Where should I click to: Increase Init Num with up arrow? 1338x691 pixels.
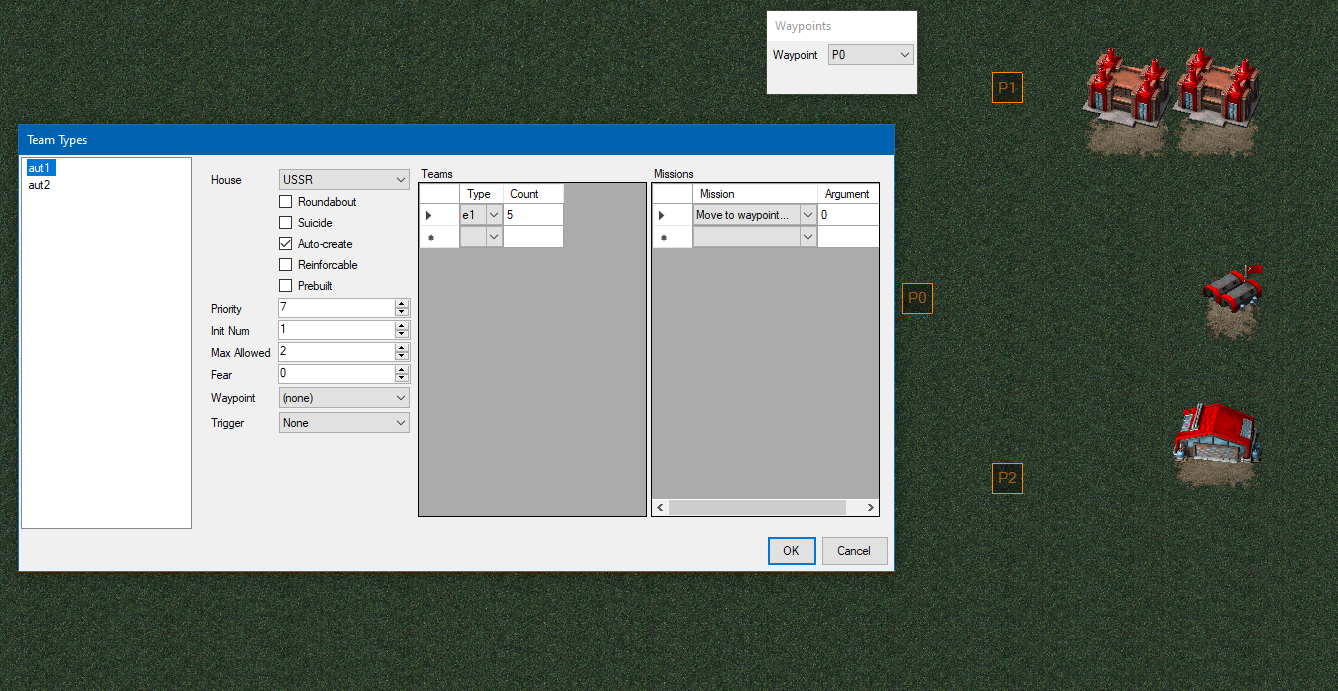click(402, 326)
